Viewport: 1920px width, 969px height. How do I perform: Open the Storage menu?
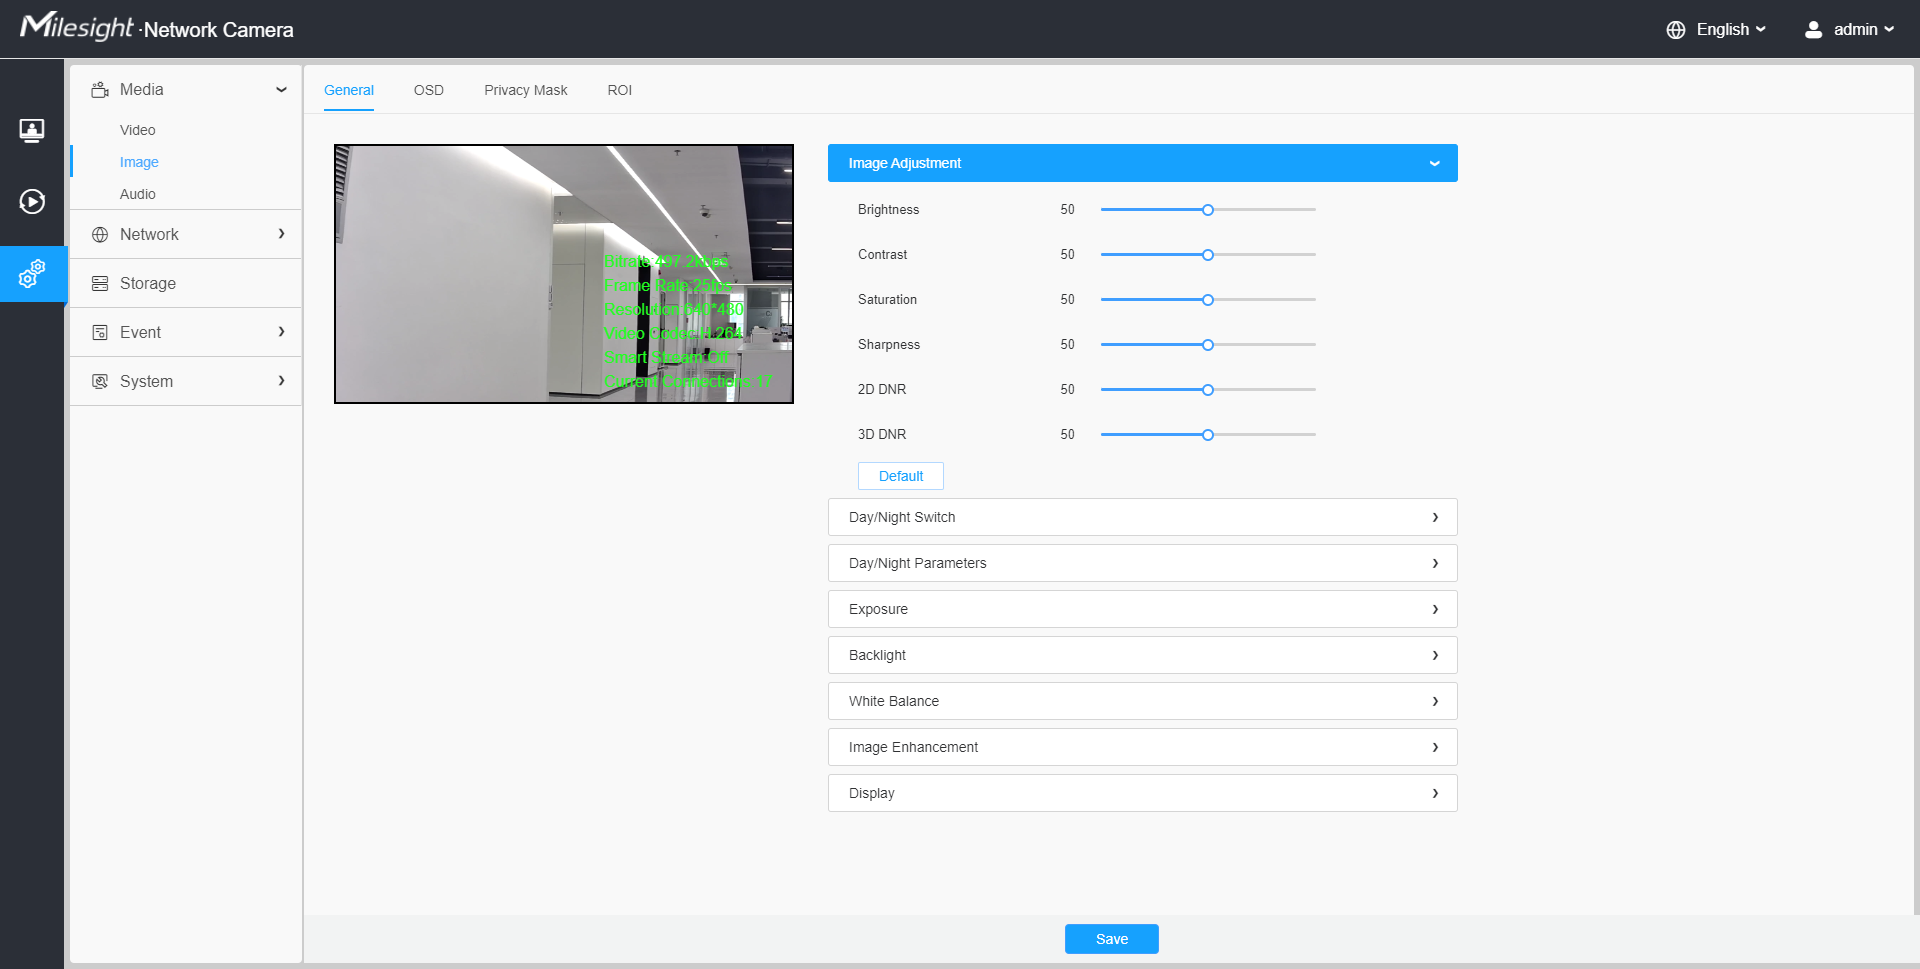pos(186,284)
